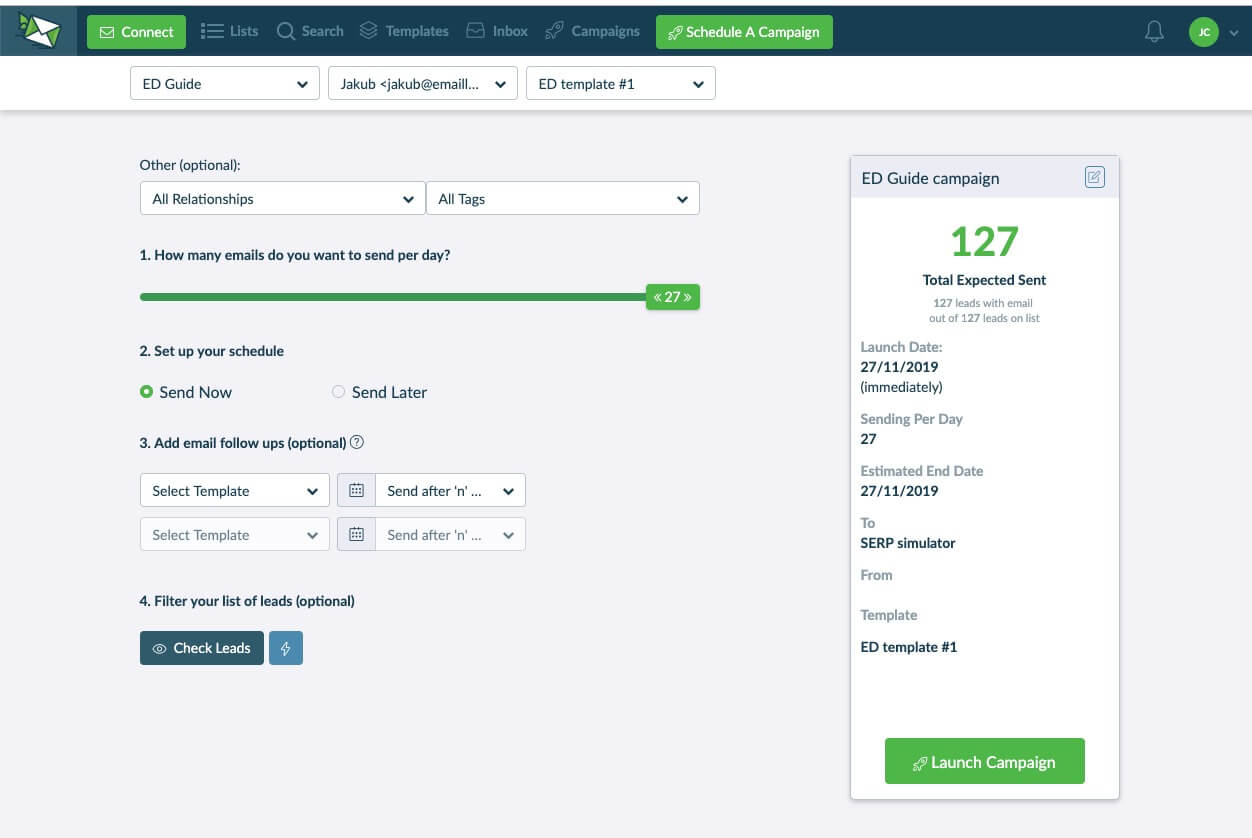Expand the All Relationships dropdown
This screenshot has height=838, width=1252.
click(x=281, y=198)
